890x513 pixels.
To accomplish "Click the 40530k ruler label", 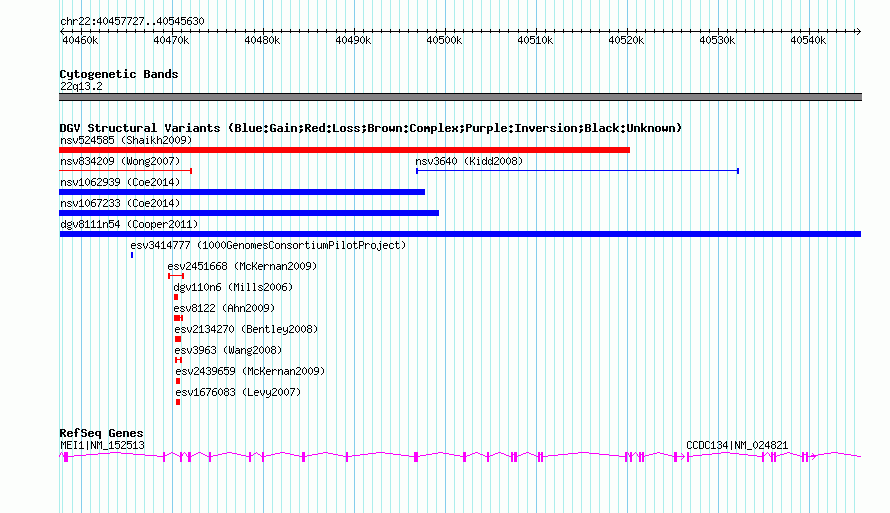I will tap(717, 40).
